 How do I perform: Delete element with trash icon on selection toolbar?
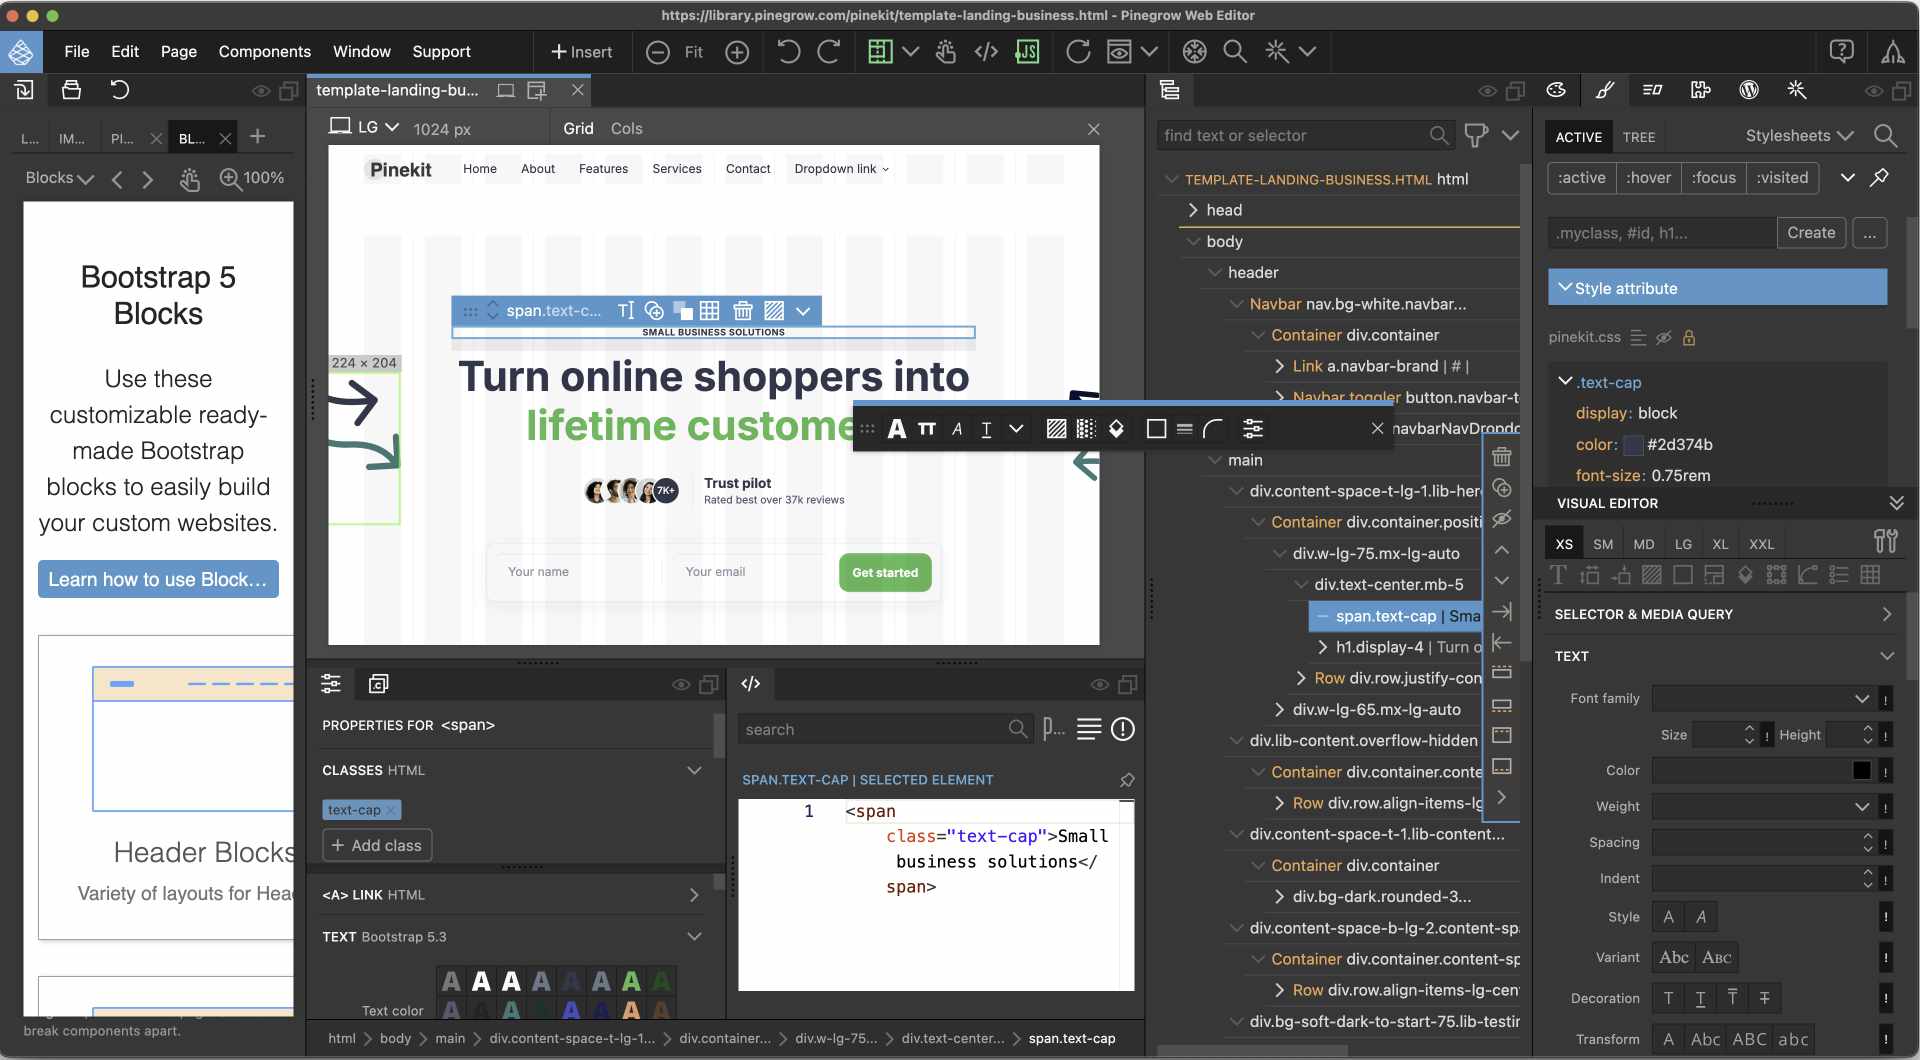point(743,311)
